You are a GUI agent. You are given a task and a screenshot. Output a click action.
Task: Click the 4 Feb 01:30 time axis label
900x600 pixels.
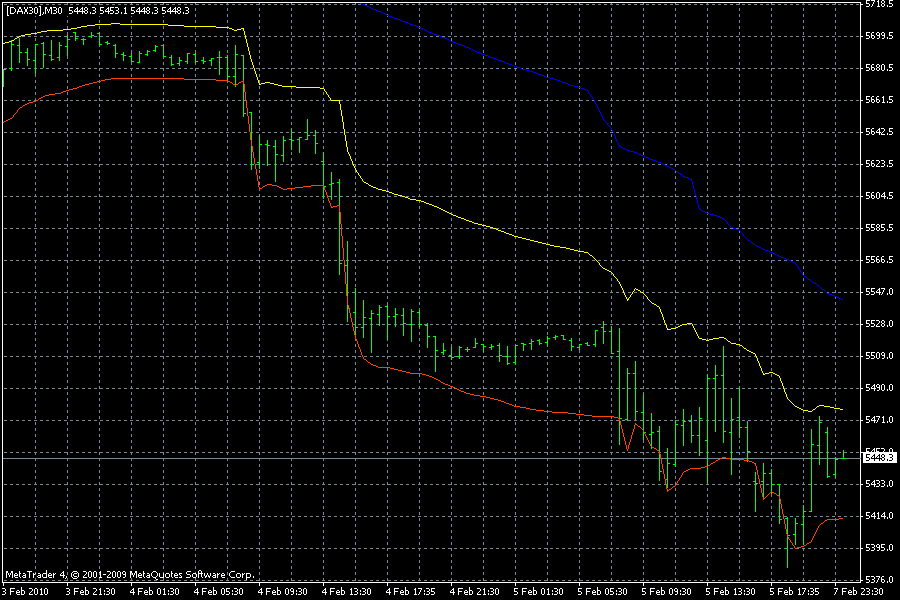pyautogui.click(x=154, y=592)
